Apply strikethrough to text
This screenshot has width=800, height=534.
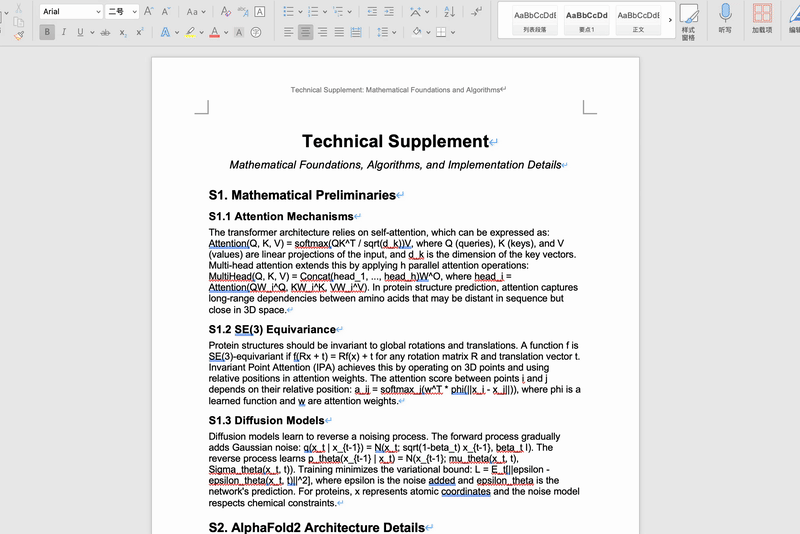[x=105, y=32]
